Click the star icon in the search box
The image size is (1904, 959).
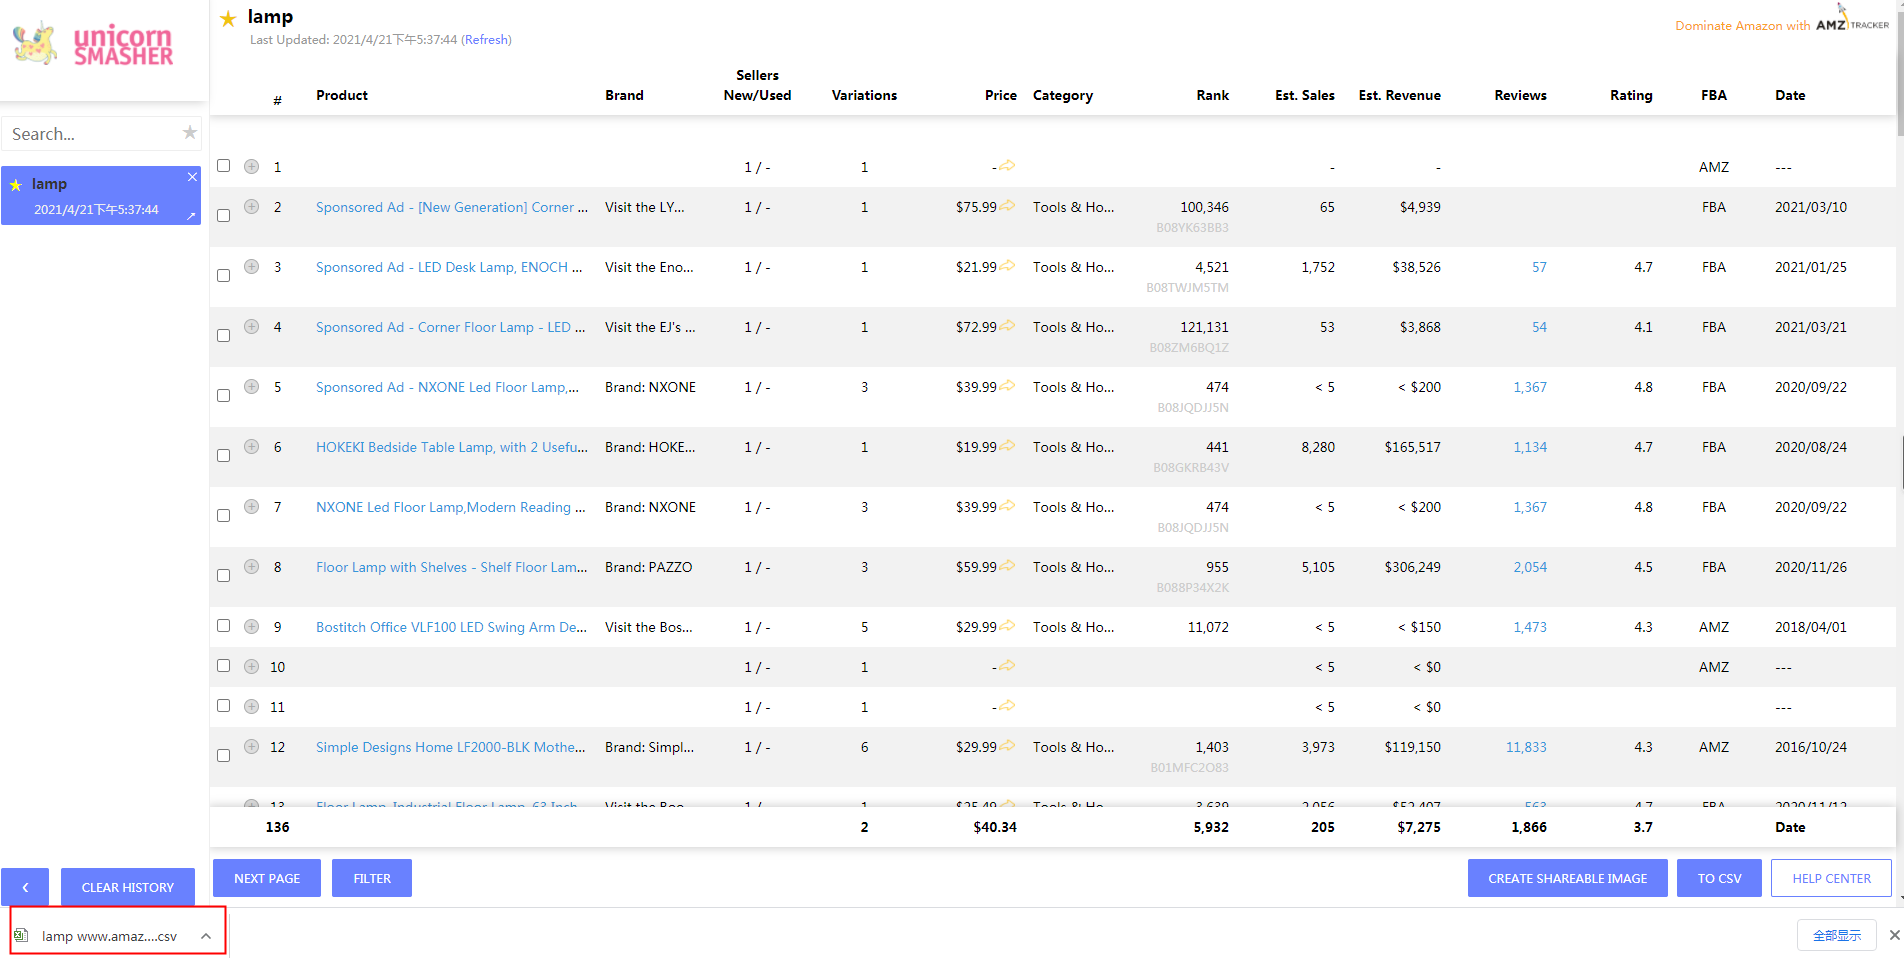click(190, 132)
